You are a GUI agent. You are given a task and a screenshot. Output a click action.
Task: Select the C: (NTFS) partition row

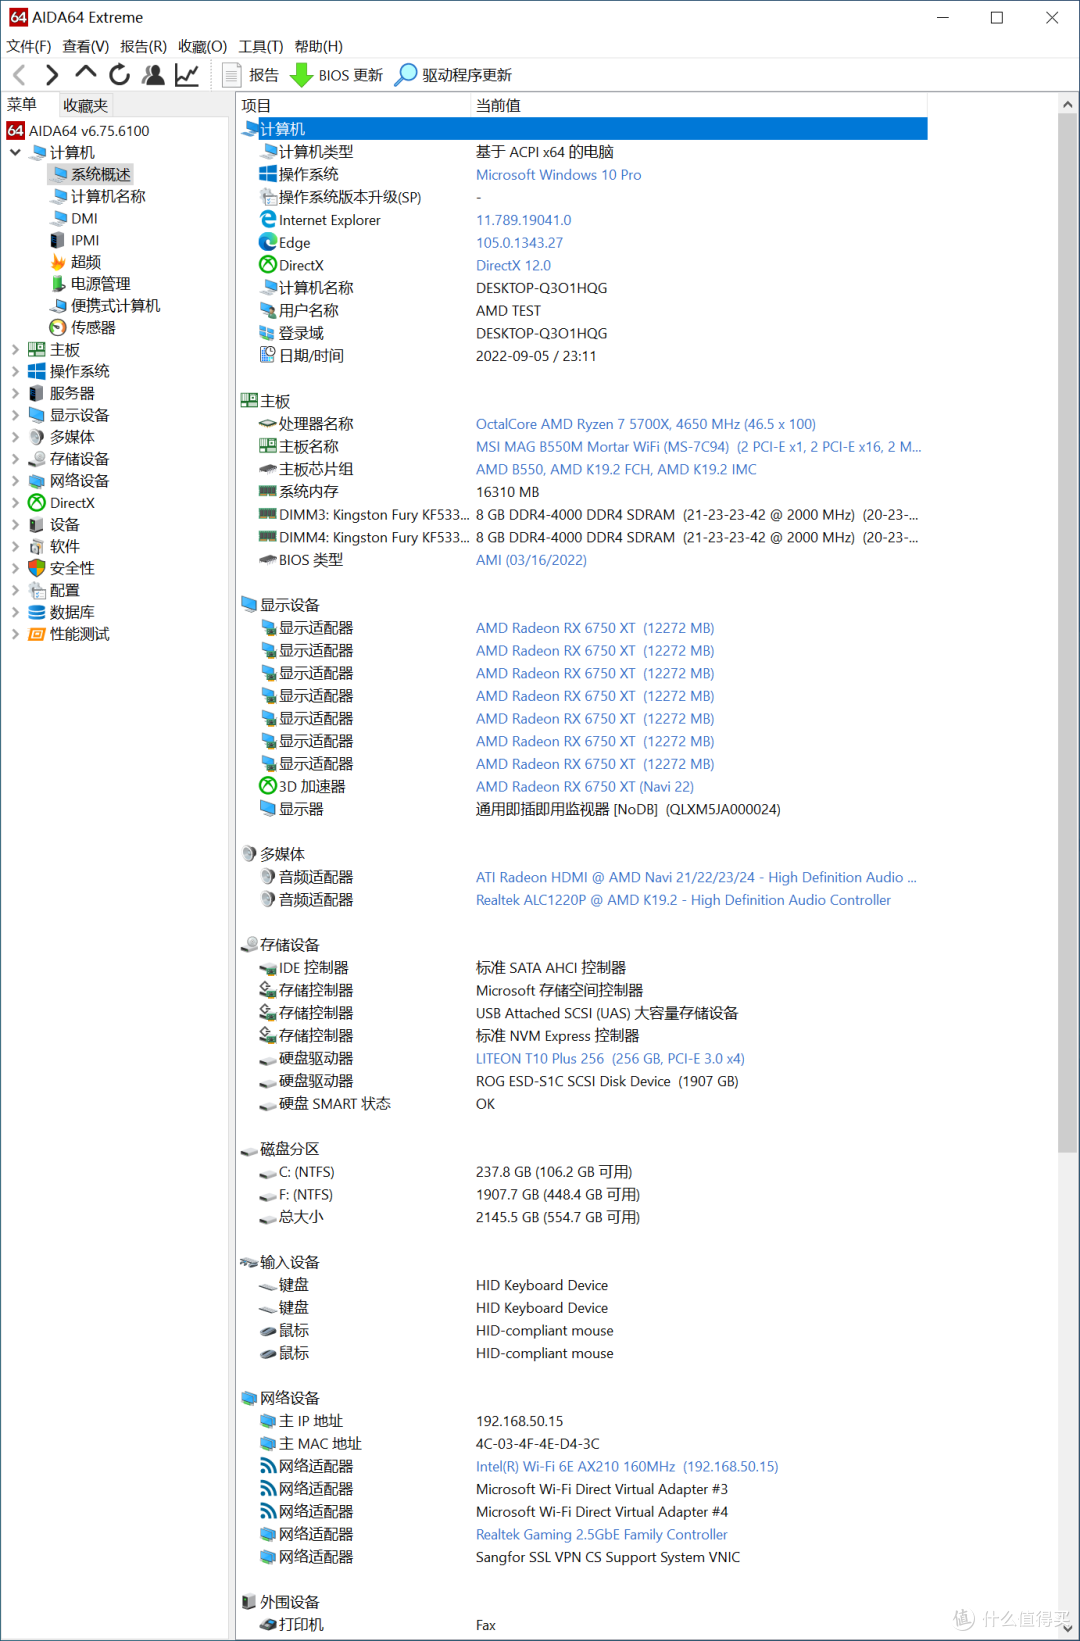pyautogui.click(x=583, y=1172)
